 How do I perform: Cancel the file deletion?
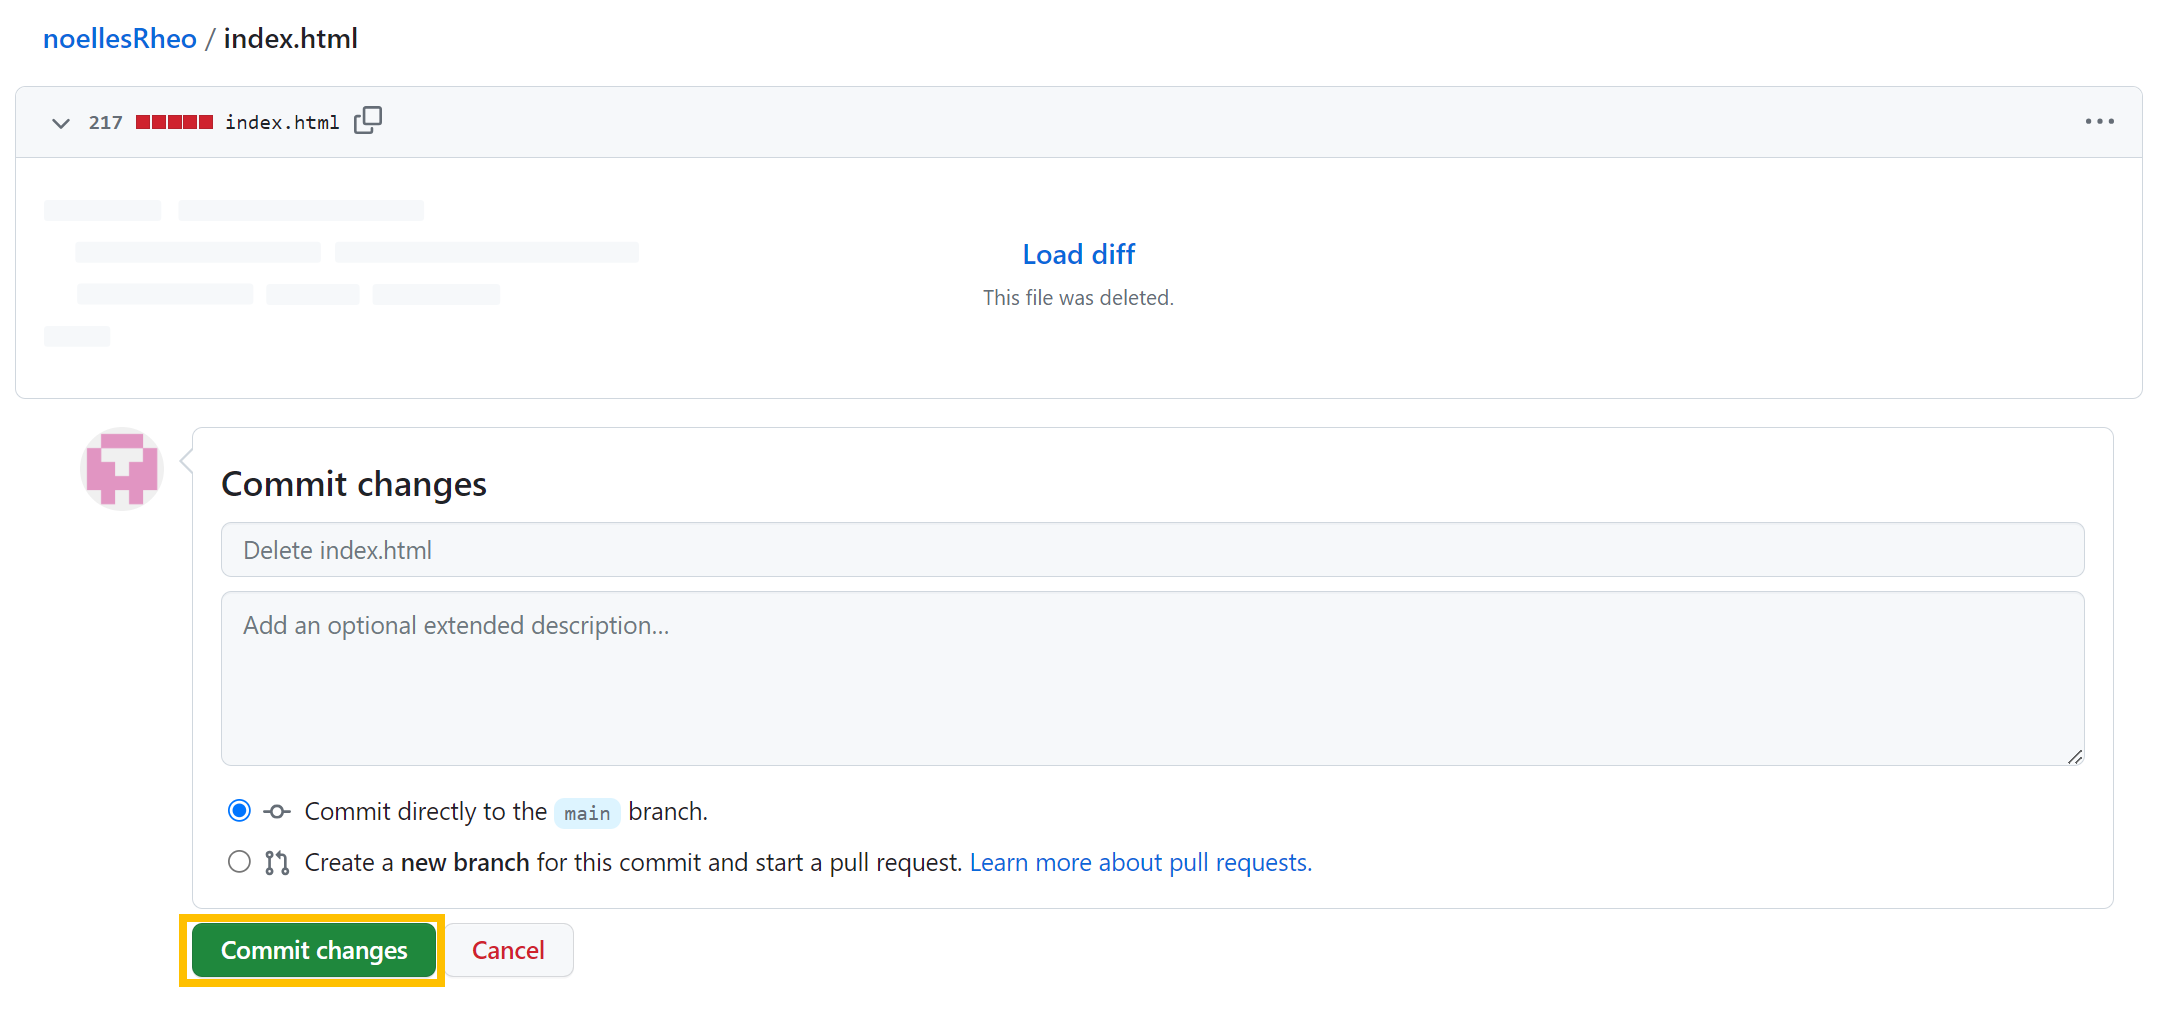[x=508, y=950]
